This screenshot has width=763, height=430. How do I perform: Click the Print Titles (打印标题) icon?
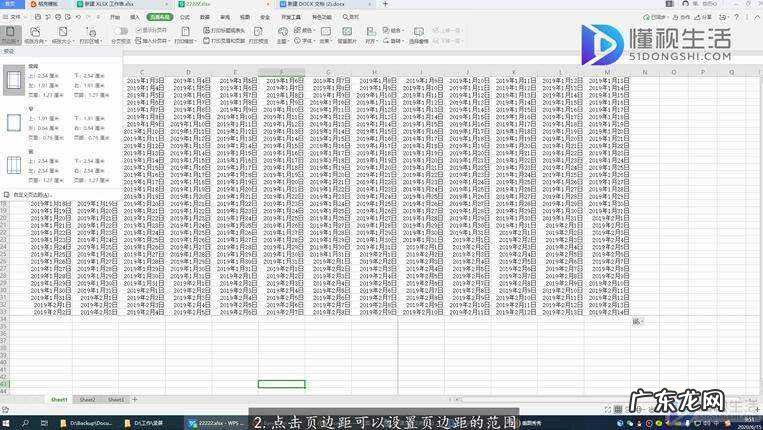[228, 32]
